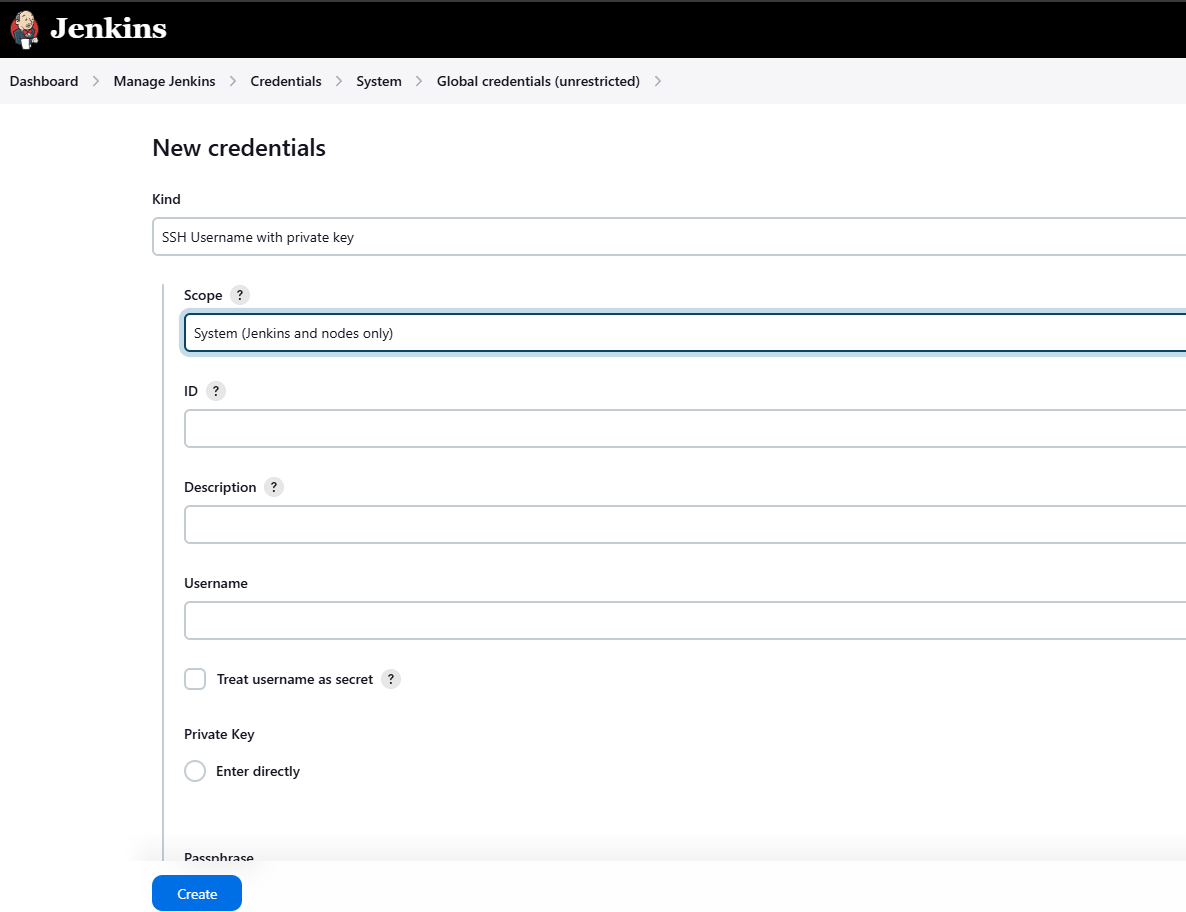Screen dimensions: 1186x912
Task: Navigate to Credentials breadcrumb
Action: coord(286,81)
